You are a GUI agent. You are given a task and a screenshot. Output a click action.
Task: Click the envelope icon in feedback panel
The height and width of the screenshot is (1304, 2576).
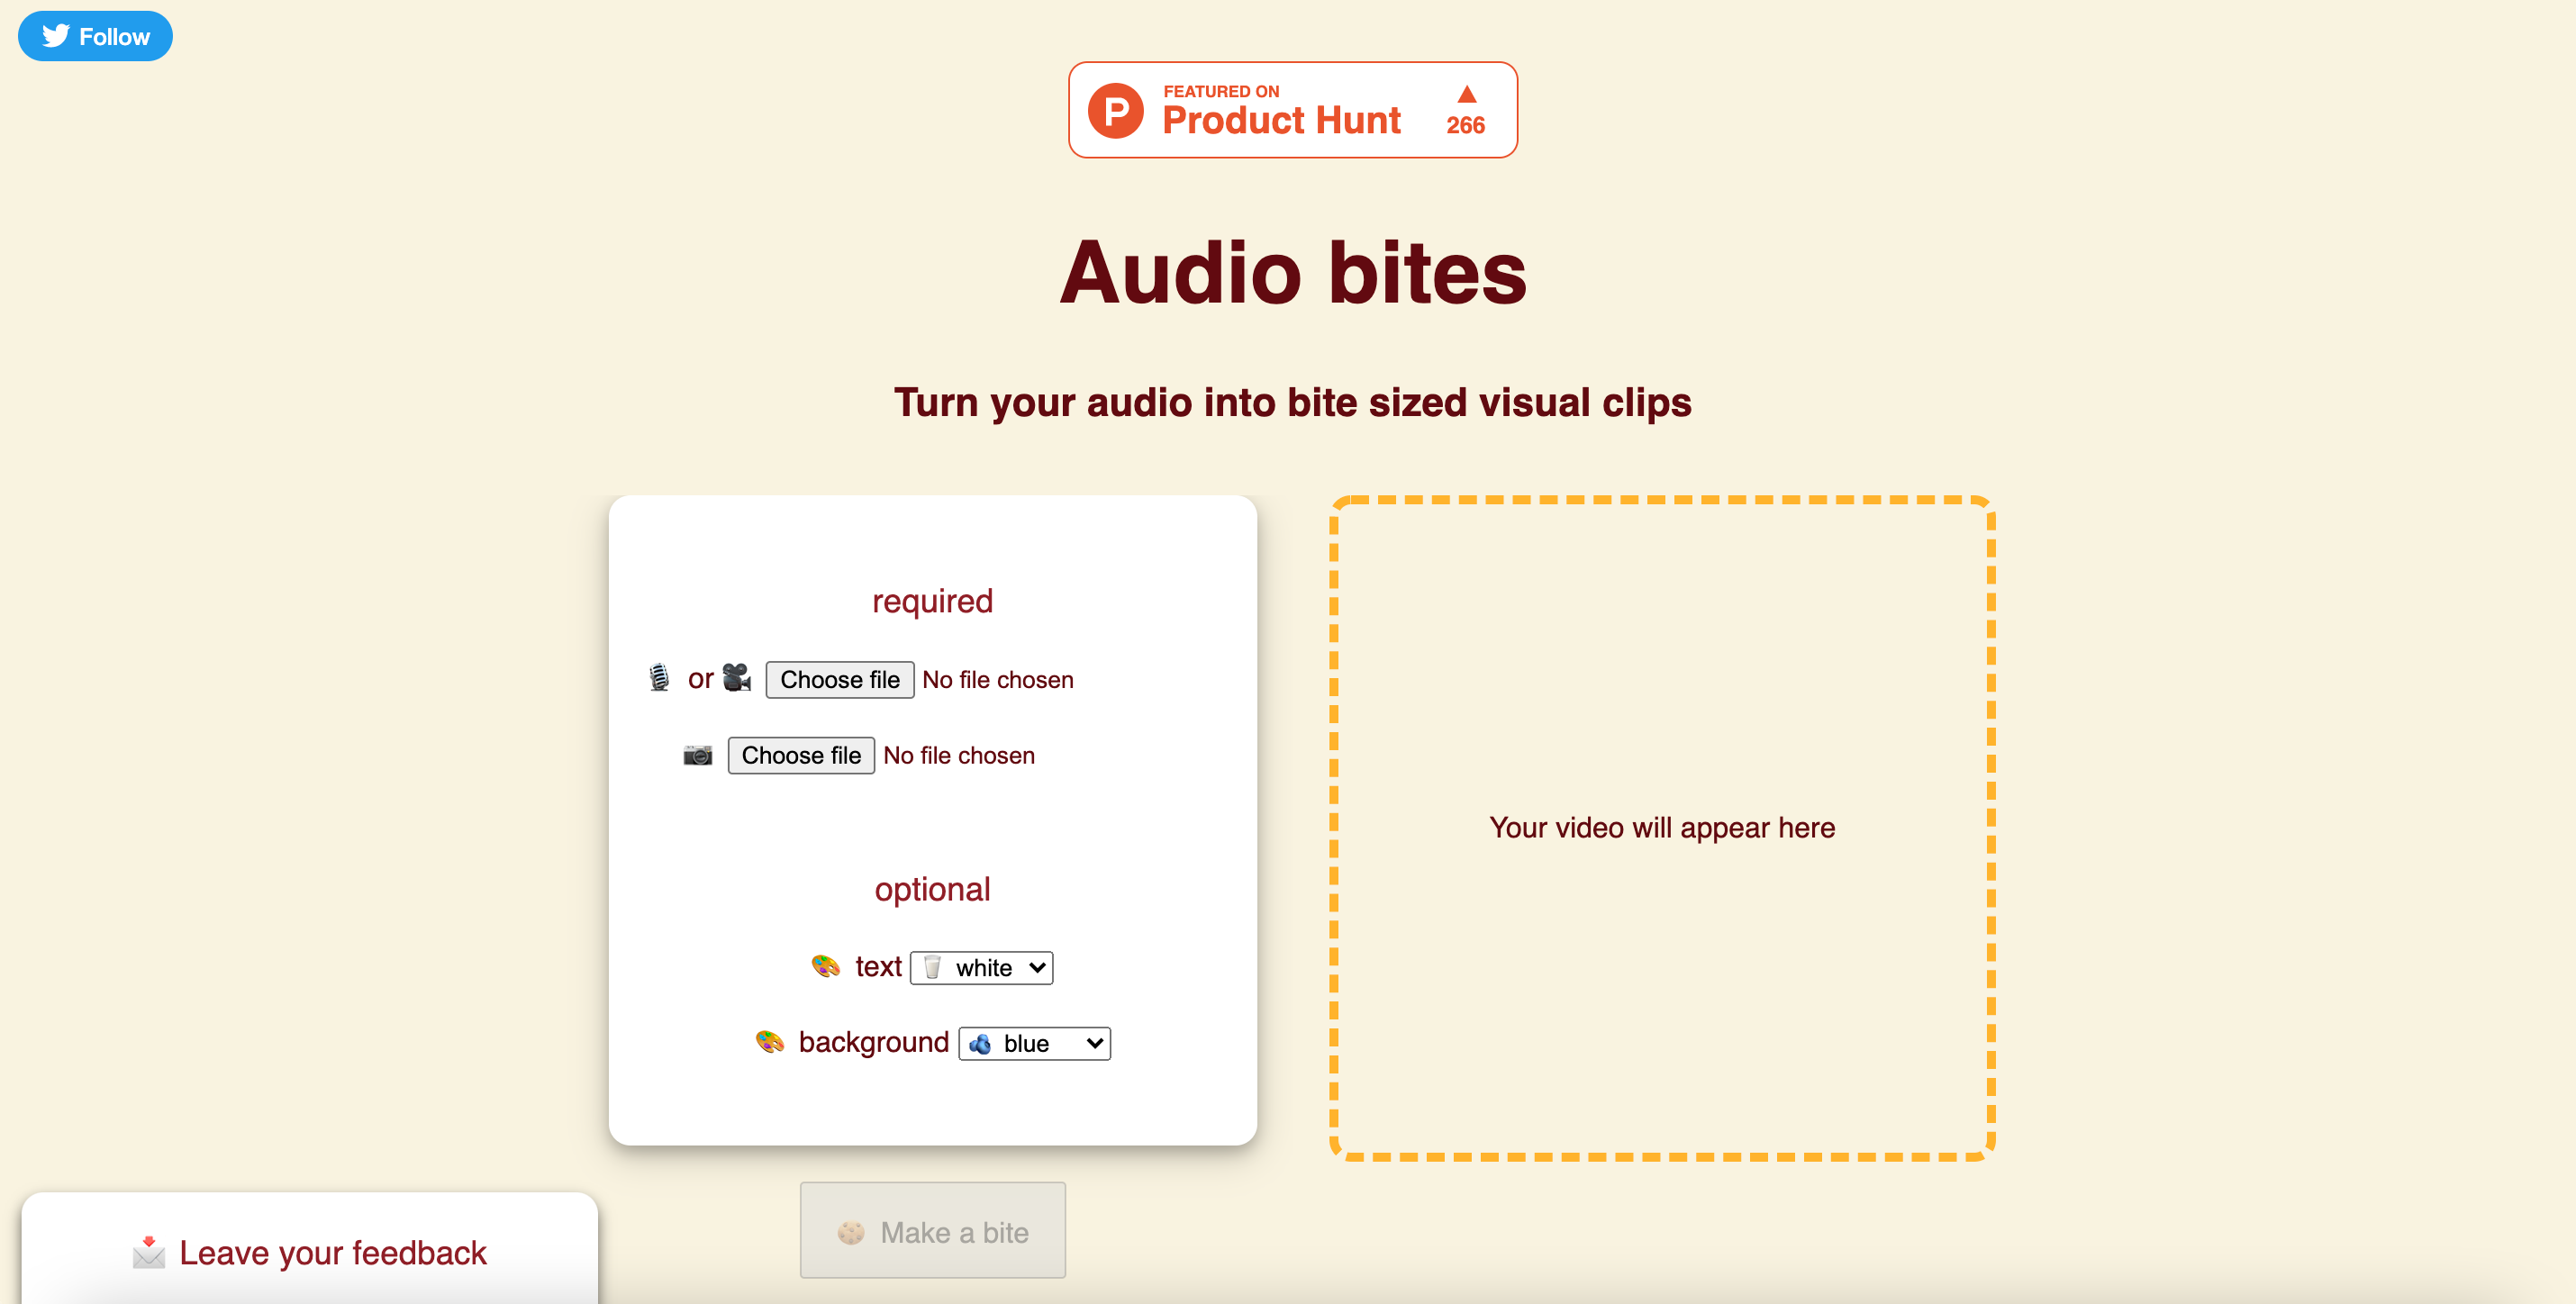click(x=149, y=1252)
